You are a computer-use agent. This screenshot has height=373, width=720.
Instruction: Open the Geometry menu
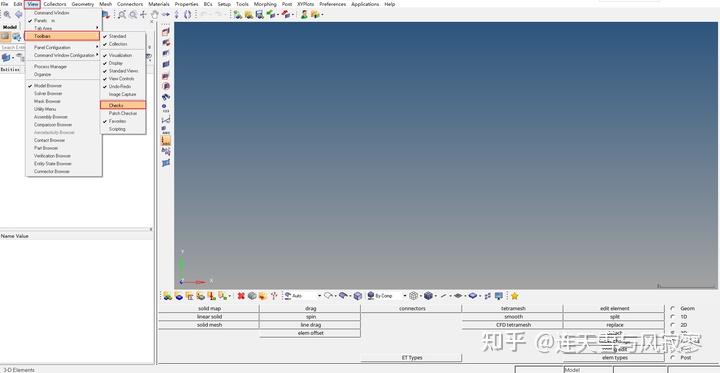tap(83, 4)
